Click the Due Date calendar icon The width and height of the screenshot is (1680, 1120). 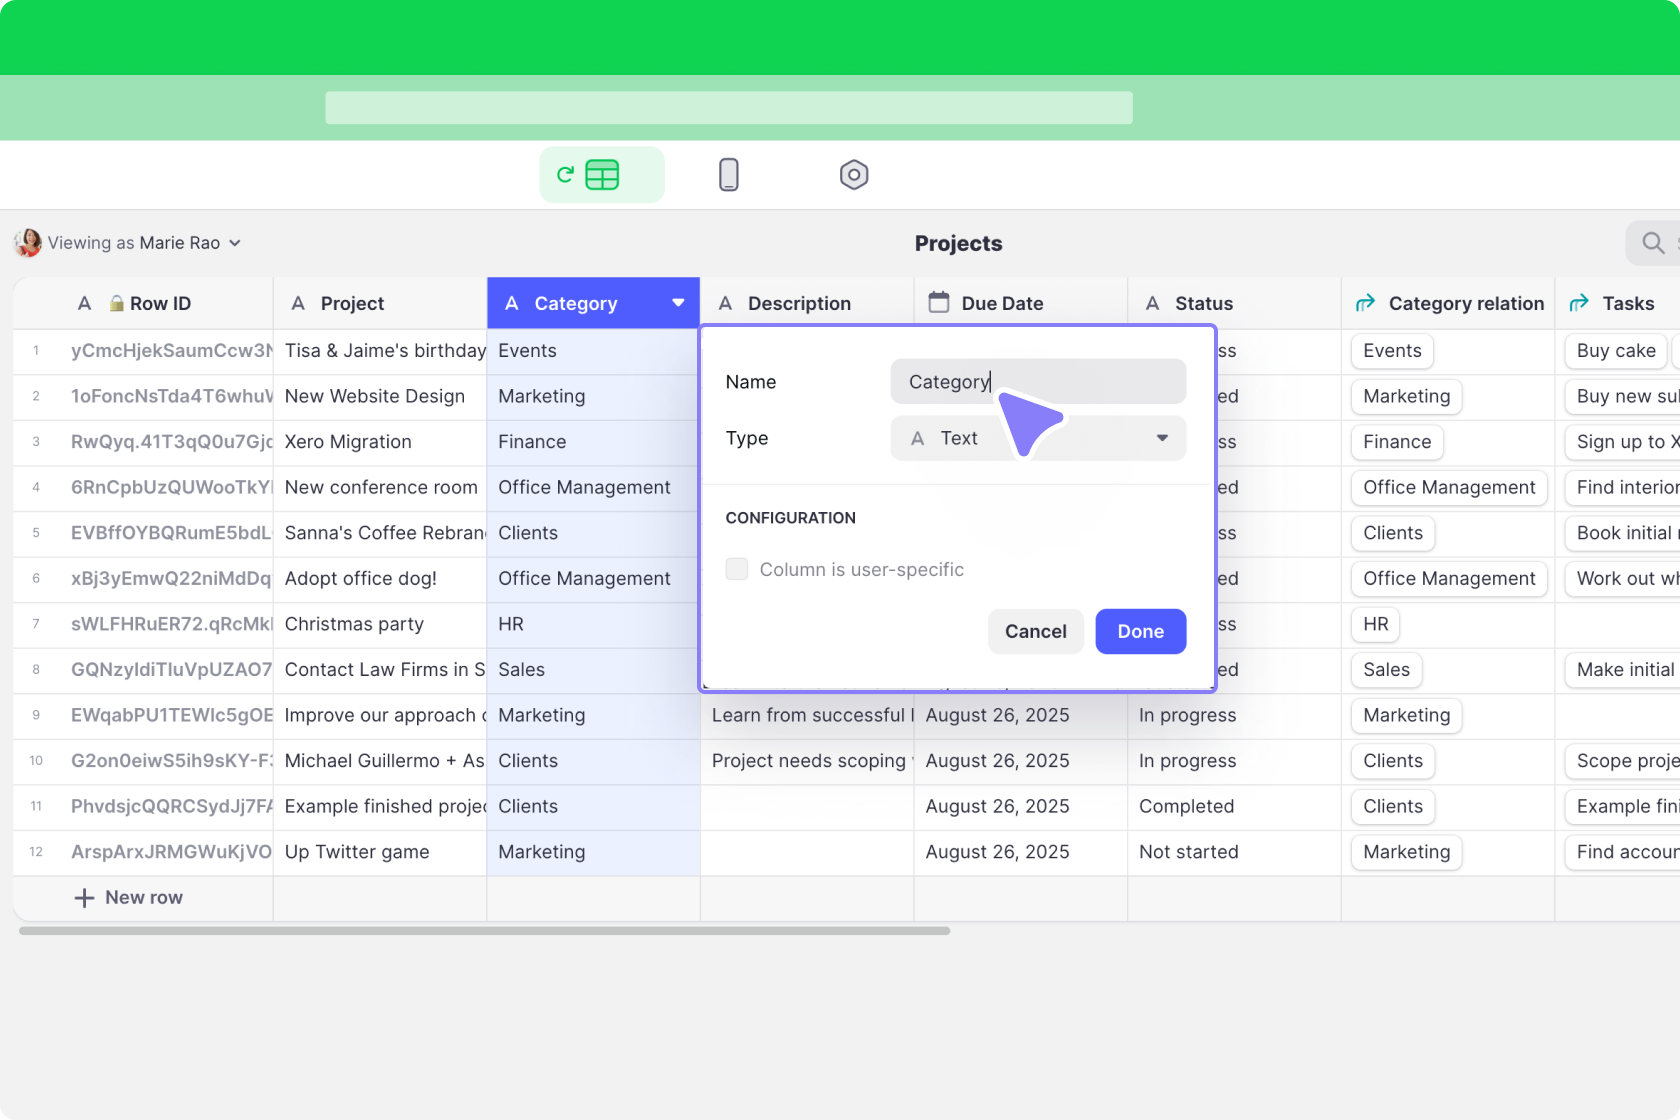point(938,303)
